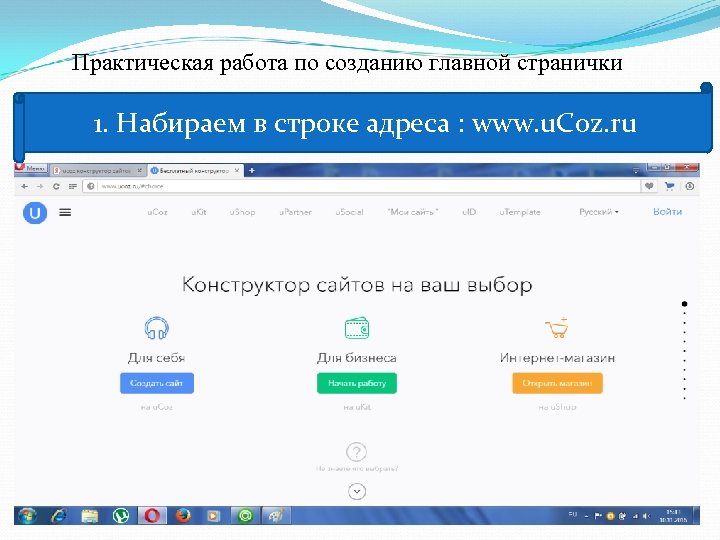Open the uKit navigation link
Screen dimensions: 720x540
tap(199, 212)
